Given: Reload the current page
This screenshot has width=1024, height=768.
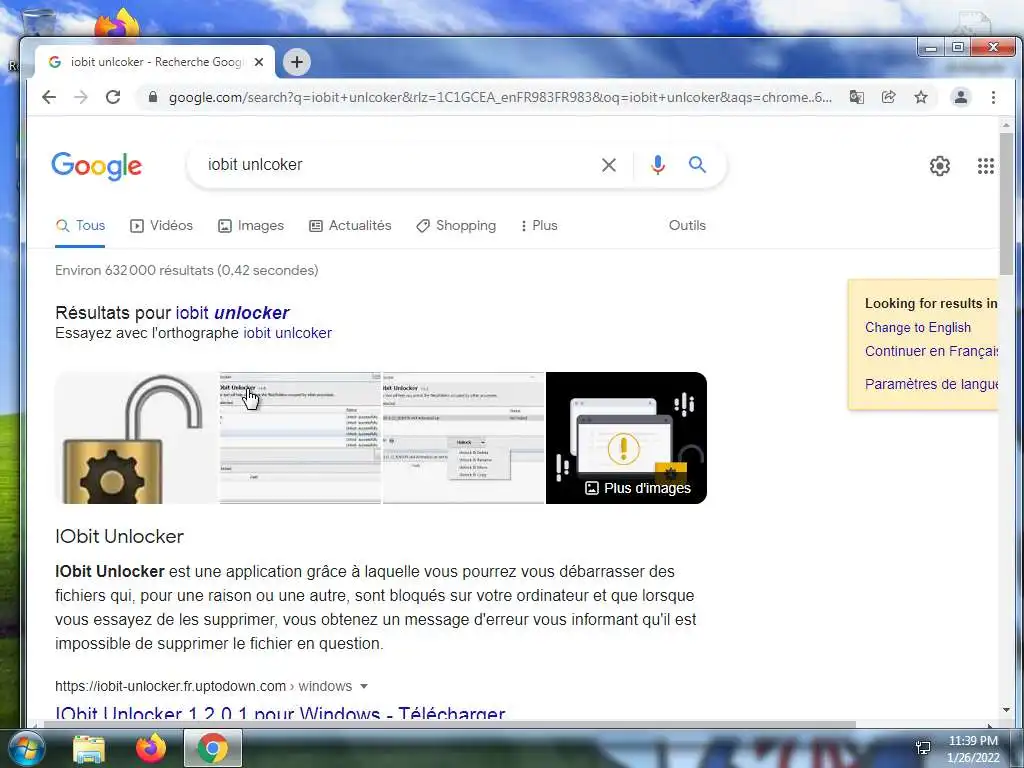Looking at the screenshot, I should pos(113,97).
